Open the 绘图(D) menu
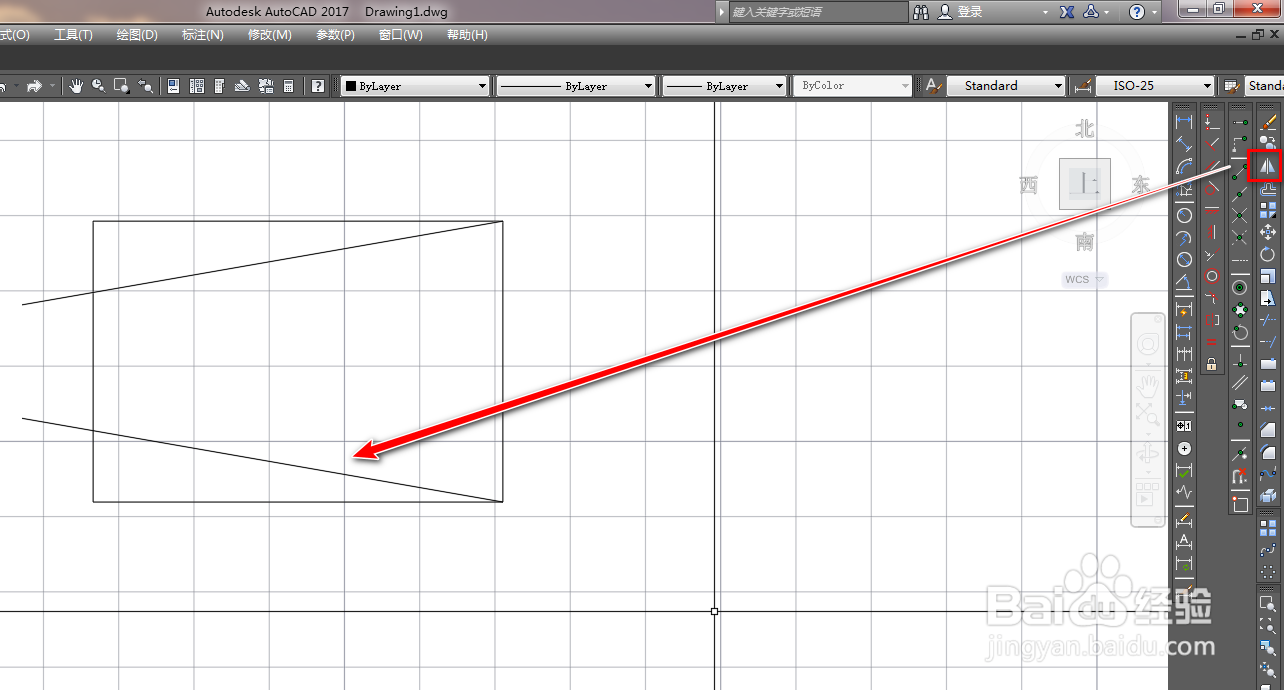 tap(137, 35)
